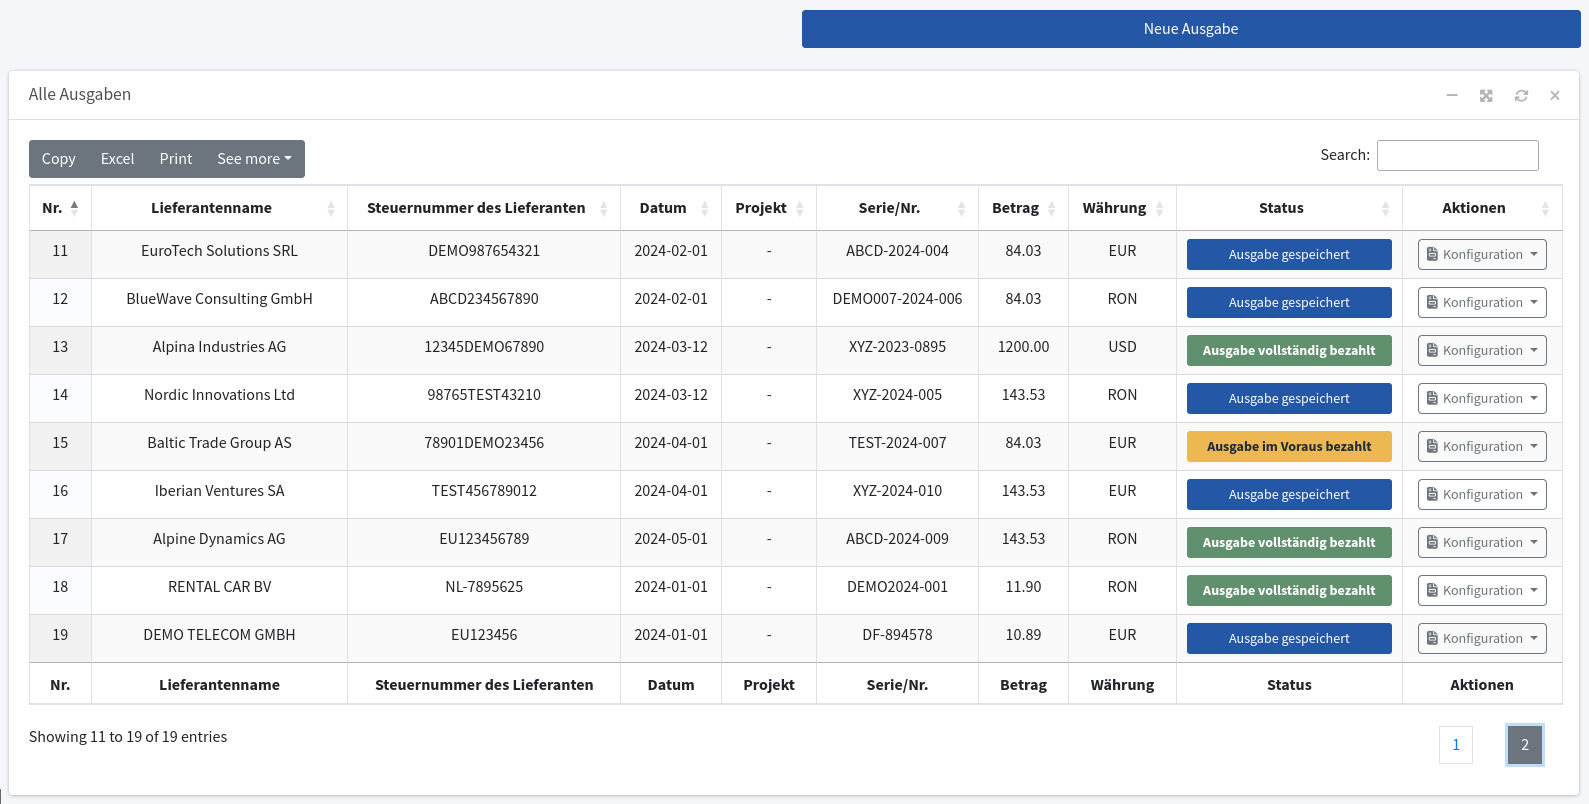Open Konfiguration dropdown for EuroTech Solutions SRL

click(1482, 254)
